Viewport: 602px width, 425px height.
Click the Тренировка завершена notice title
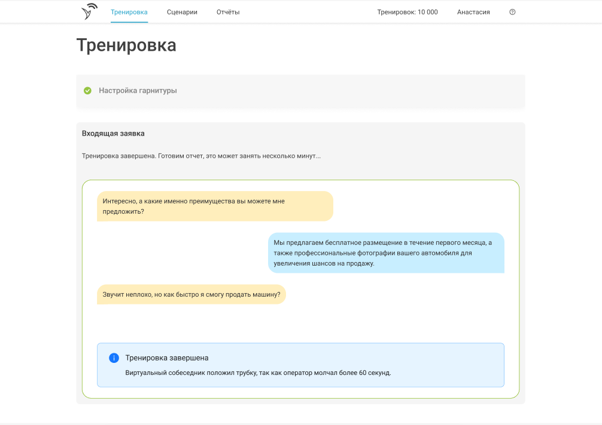pos(167,357)
